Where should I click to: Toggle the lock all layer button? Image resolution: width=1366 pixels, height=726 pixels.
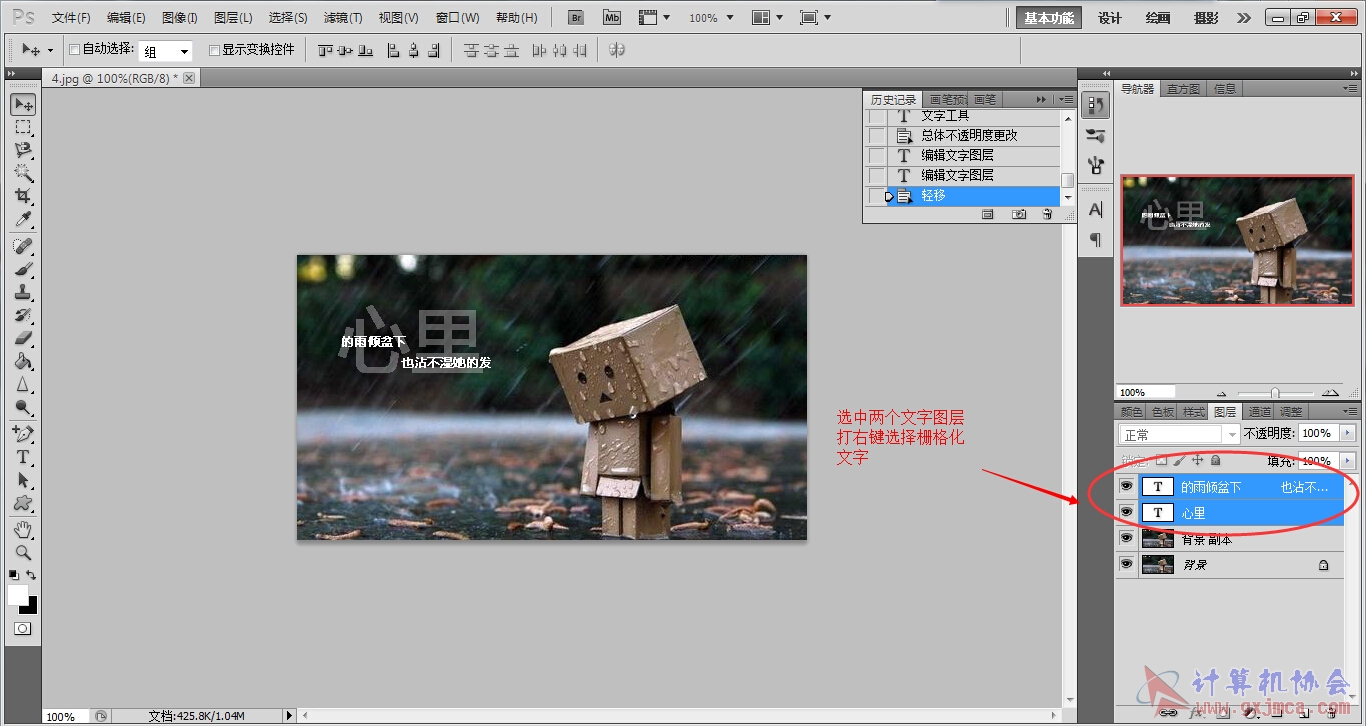coord(1216,461)
